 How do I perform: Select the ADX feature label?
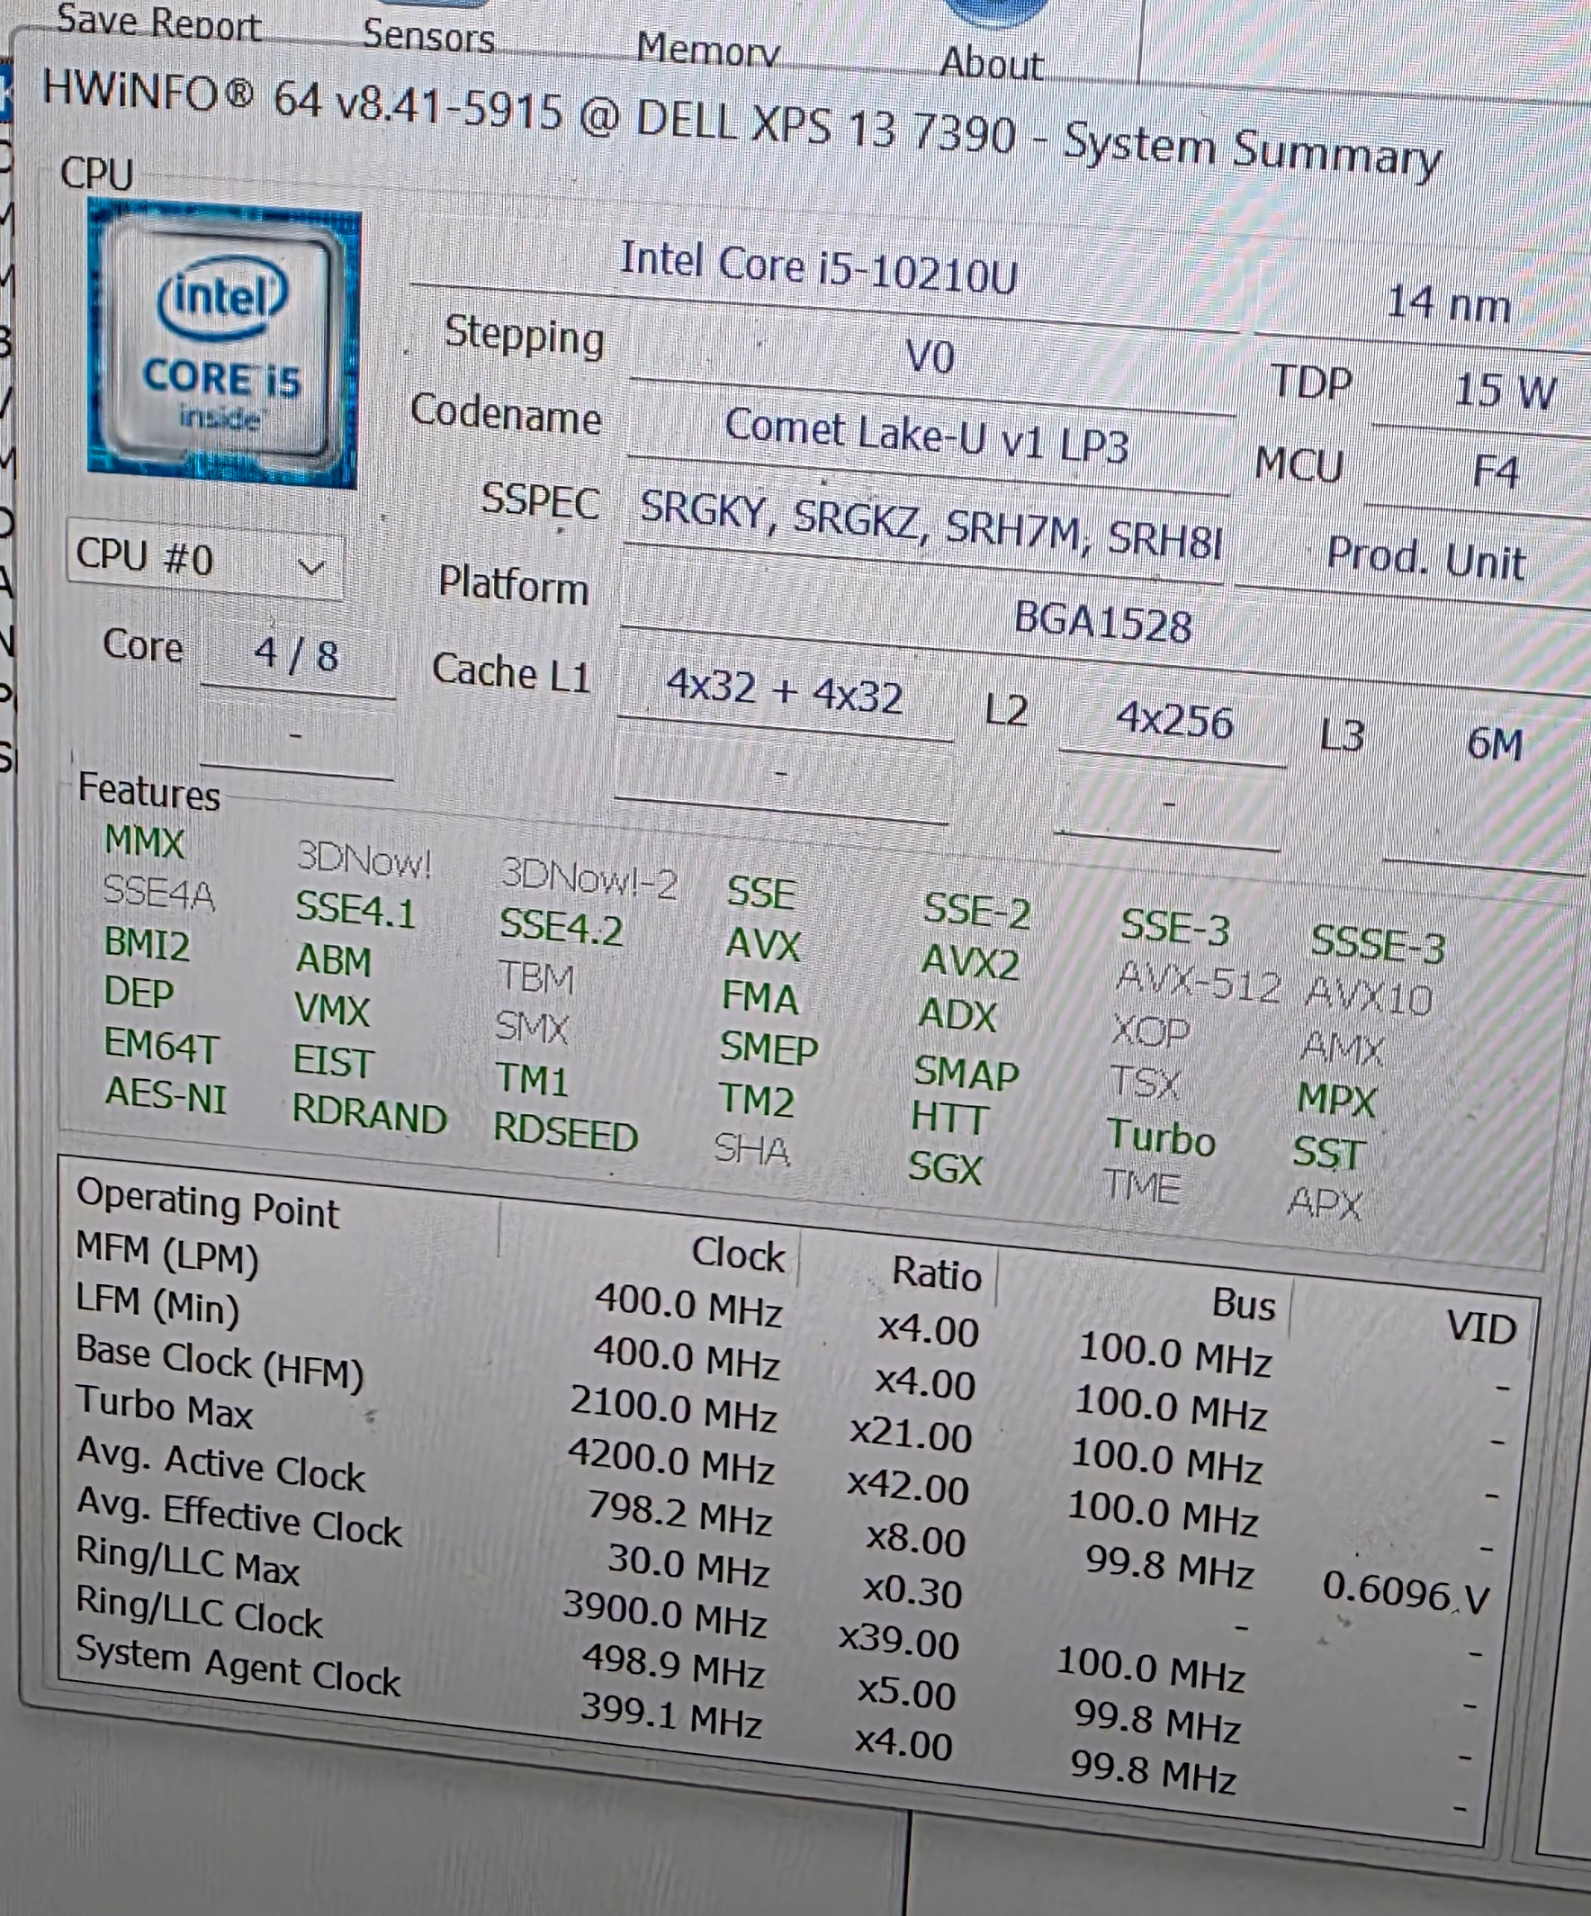pyautogui.click(x=958, y=1015)
